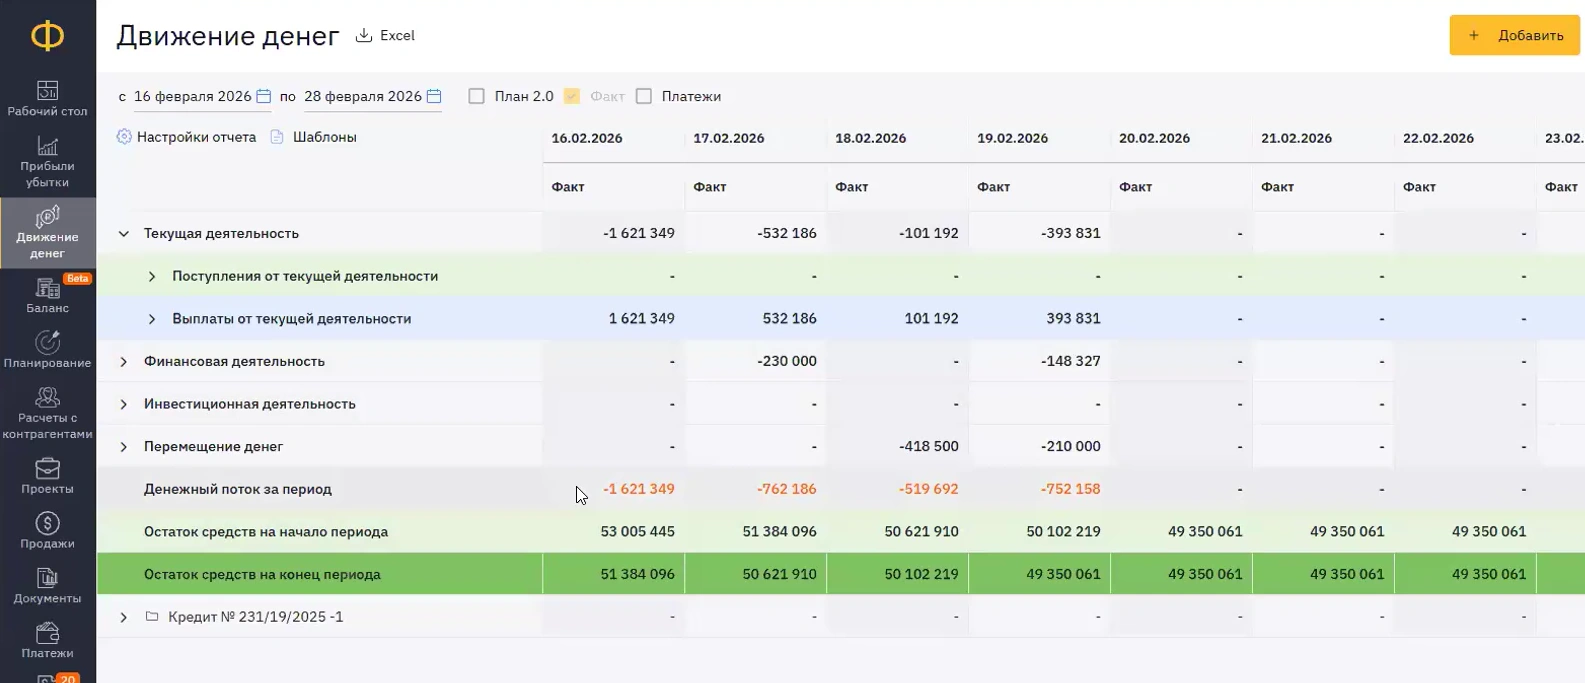This screenshot has width=1585, height=683.
Task: Open calendar for start date 16 февраля 2026
Action: (264, 96)
